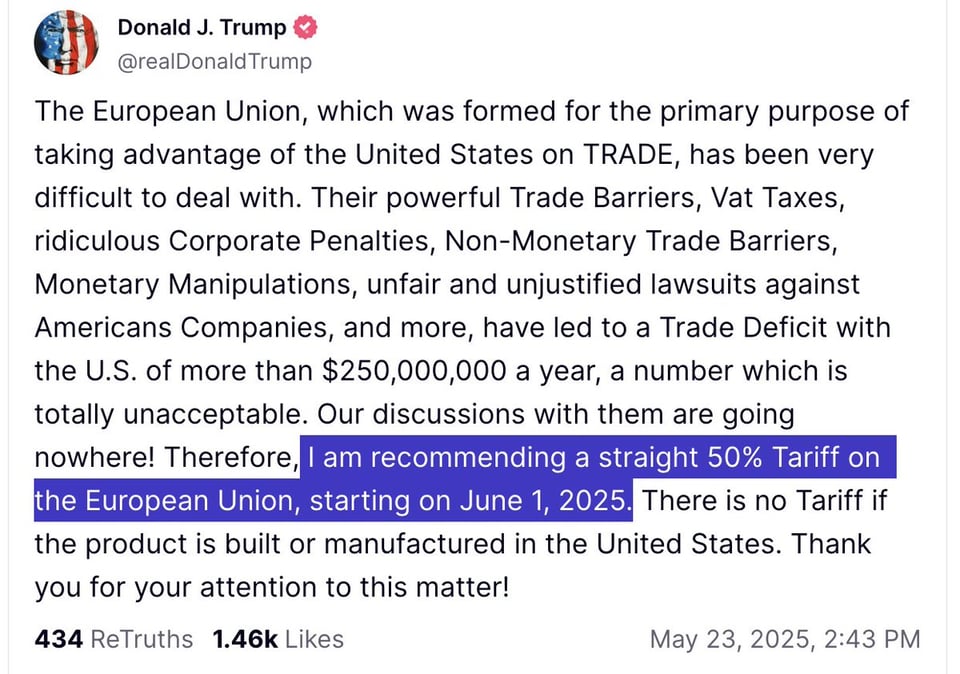Click the "nowhere! Therefore," text

[x=166, y=458]
